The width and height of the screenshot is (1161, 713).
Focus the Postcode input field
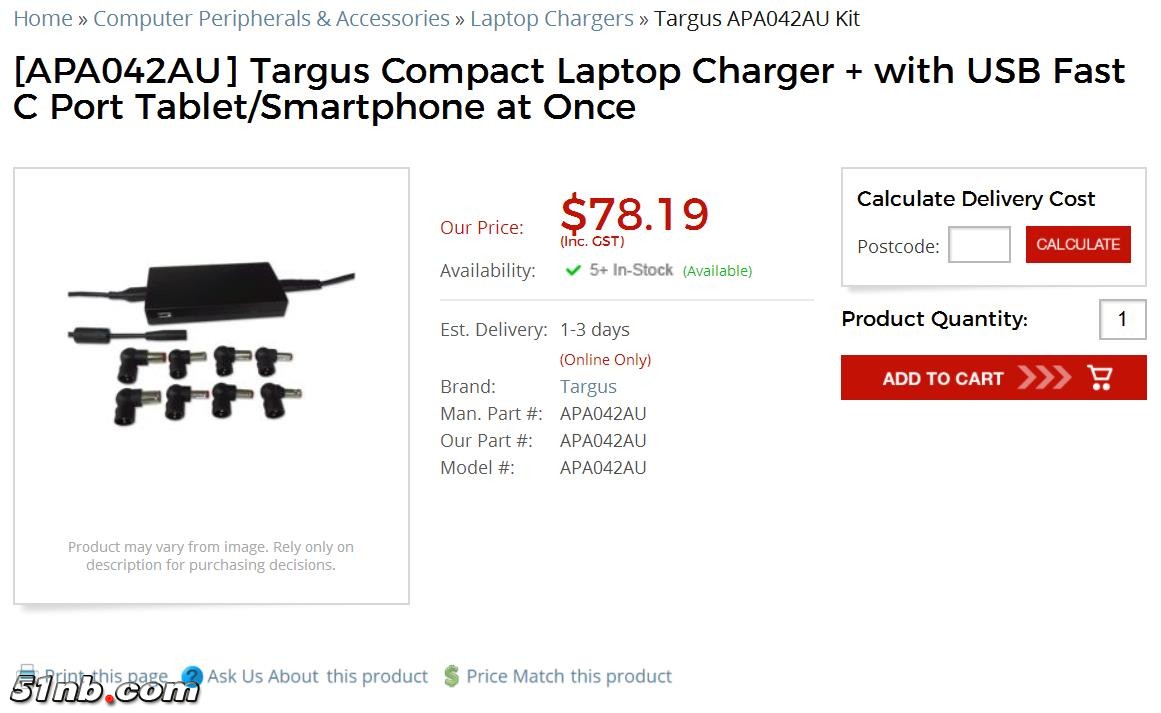978,245
